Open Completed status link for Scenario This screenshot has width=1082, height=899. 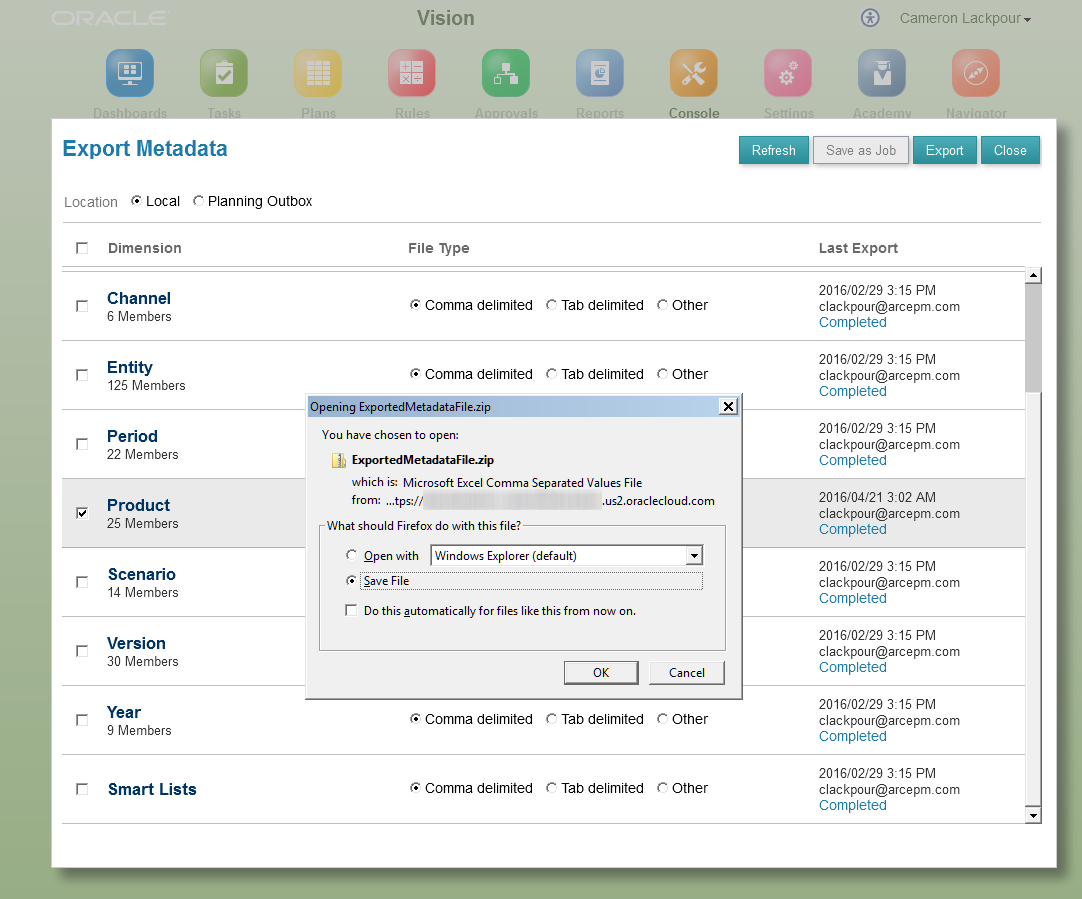click(852, 598)
